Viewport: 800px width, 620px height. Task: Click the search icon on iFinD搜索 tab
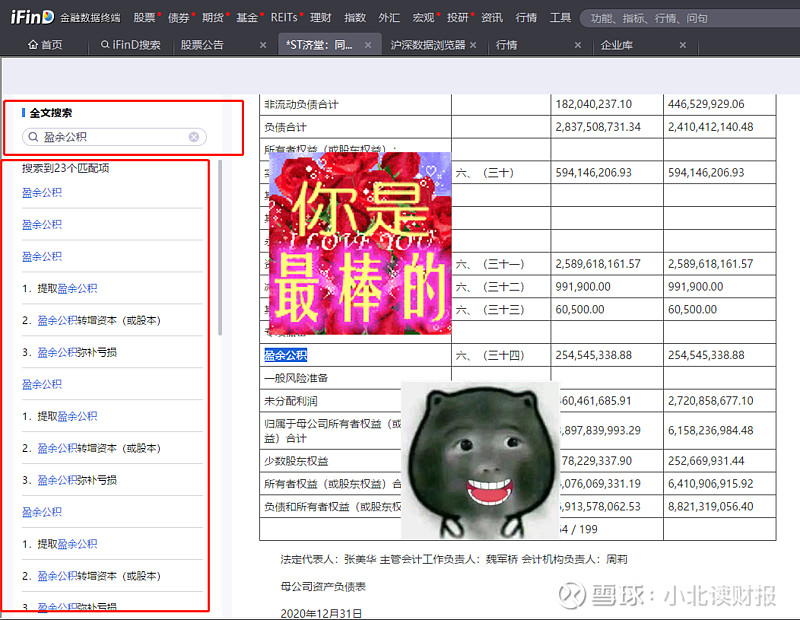pos(105,45)
